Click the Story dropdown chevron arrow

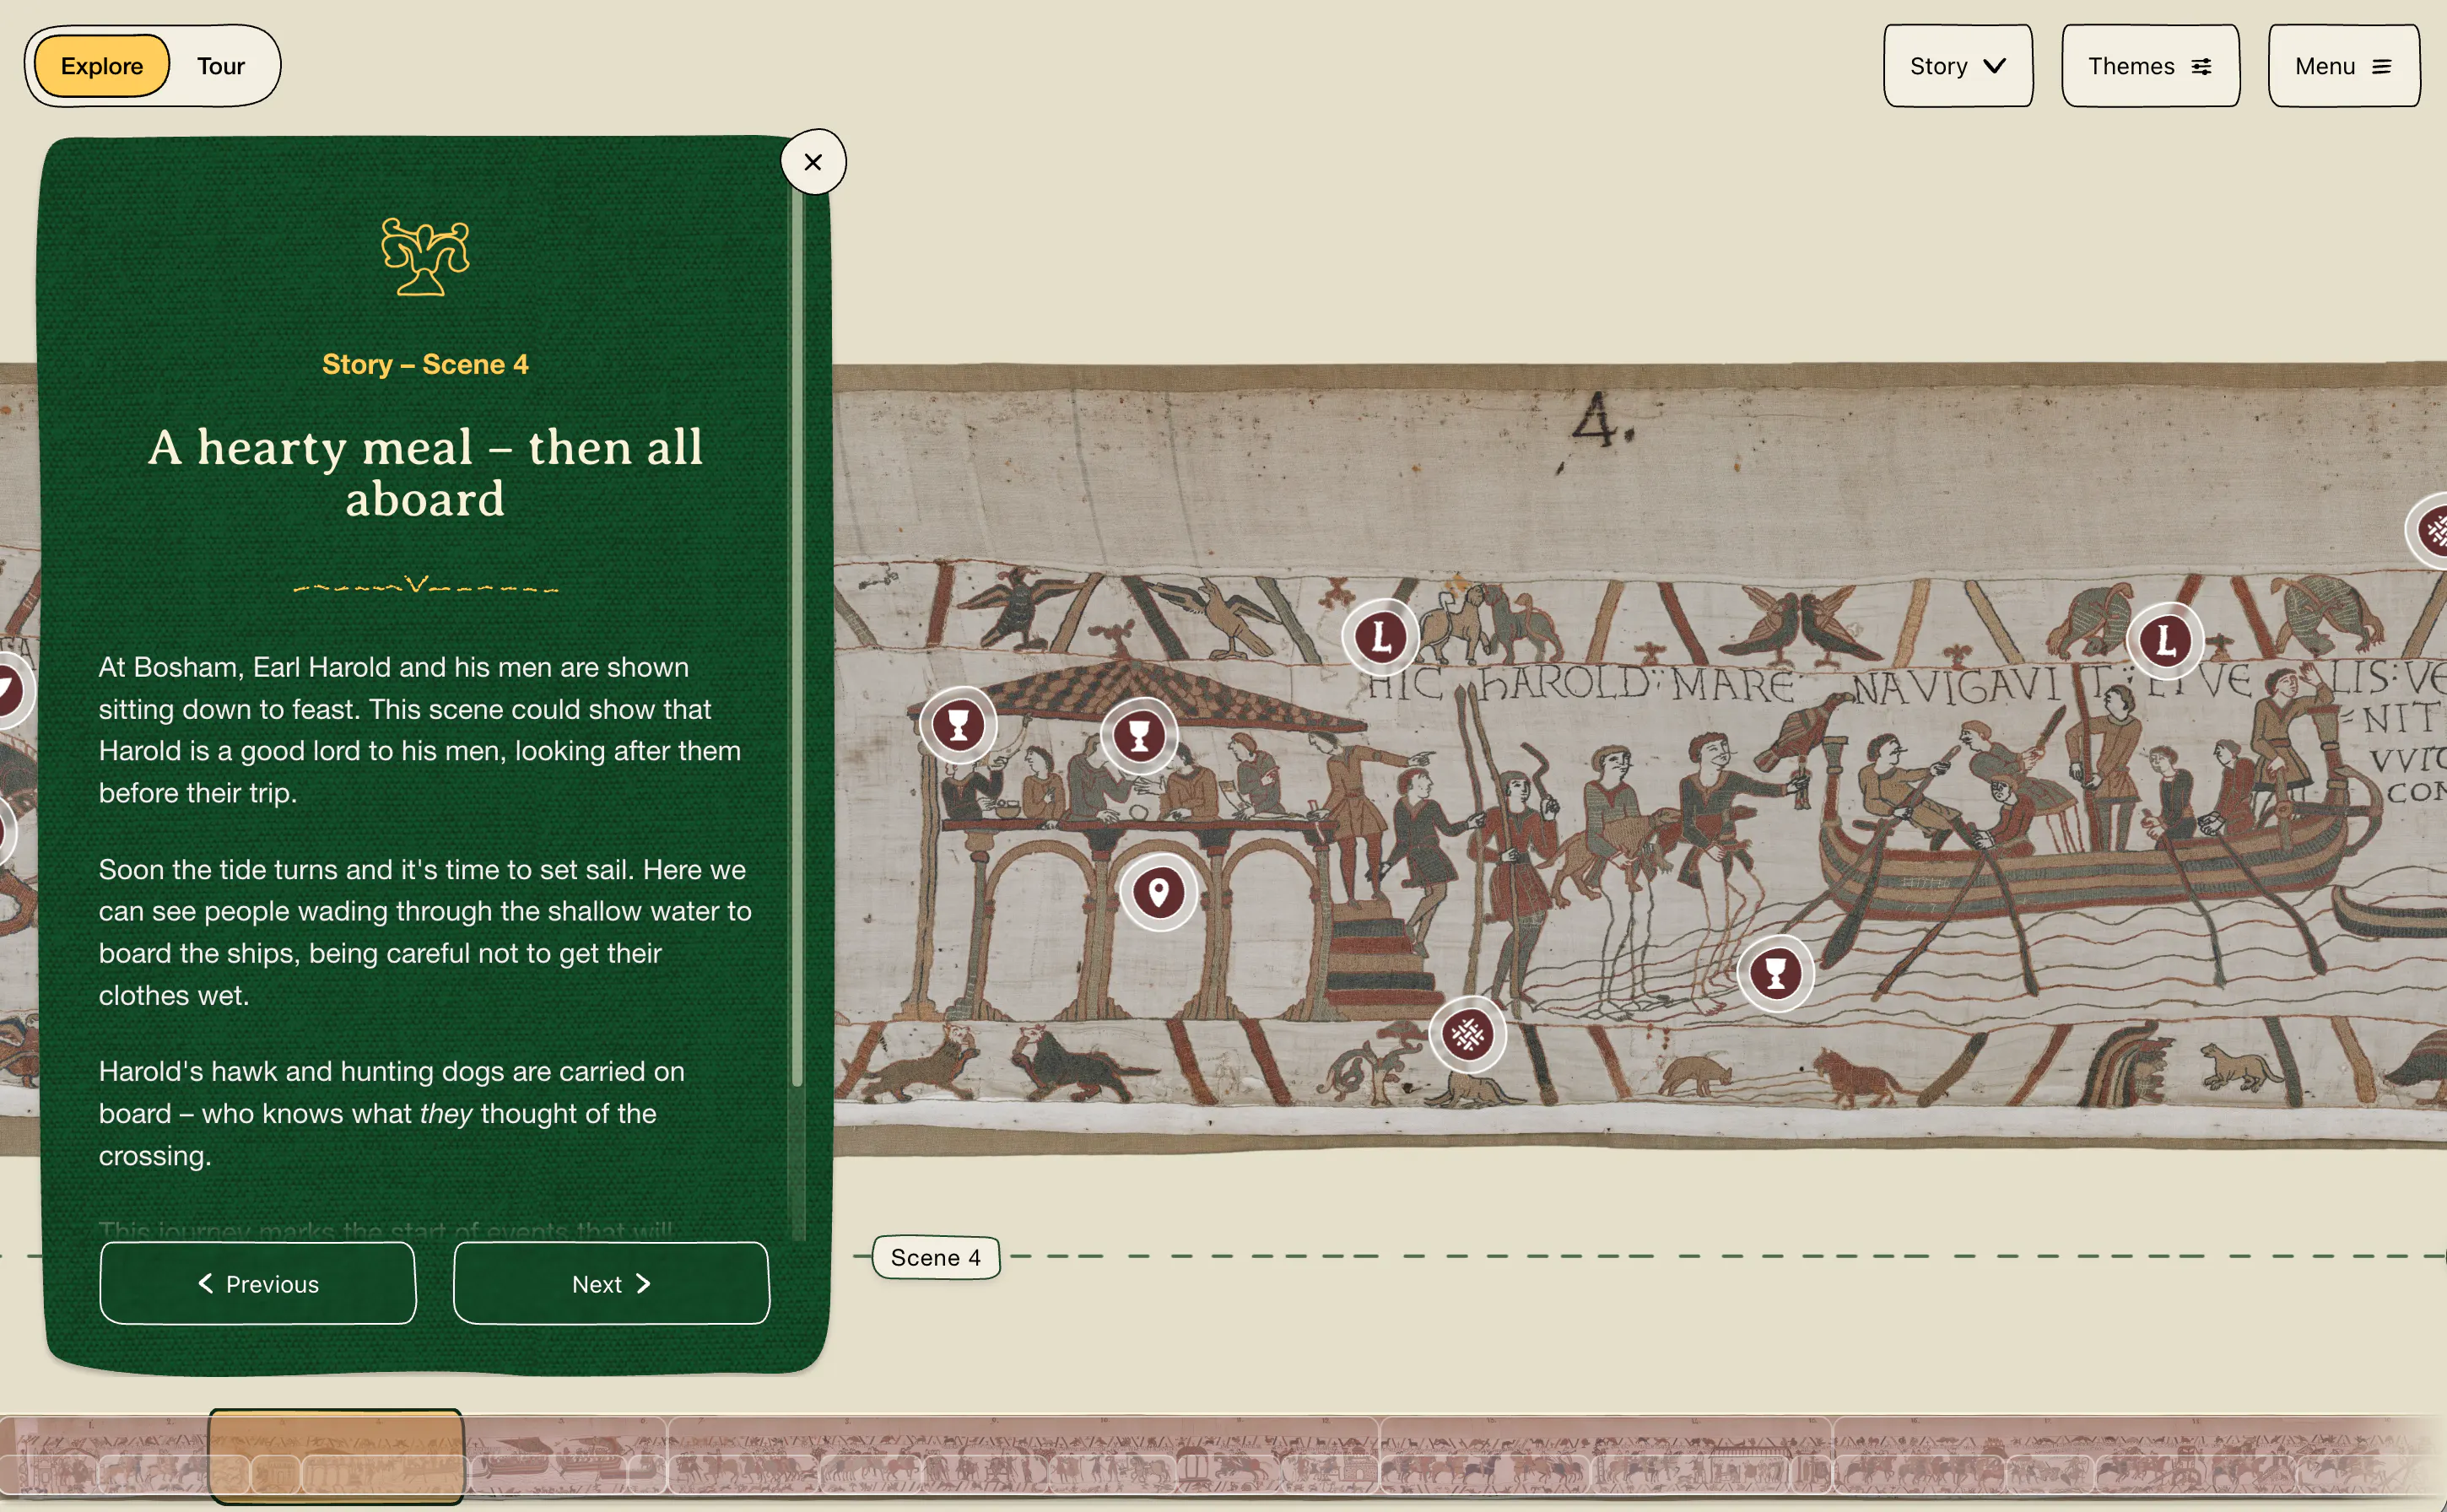[x=1994, y=66]
